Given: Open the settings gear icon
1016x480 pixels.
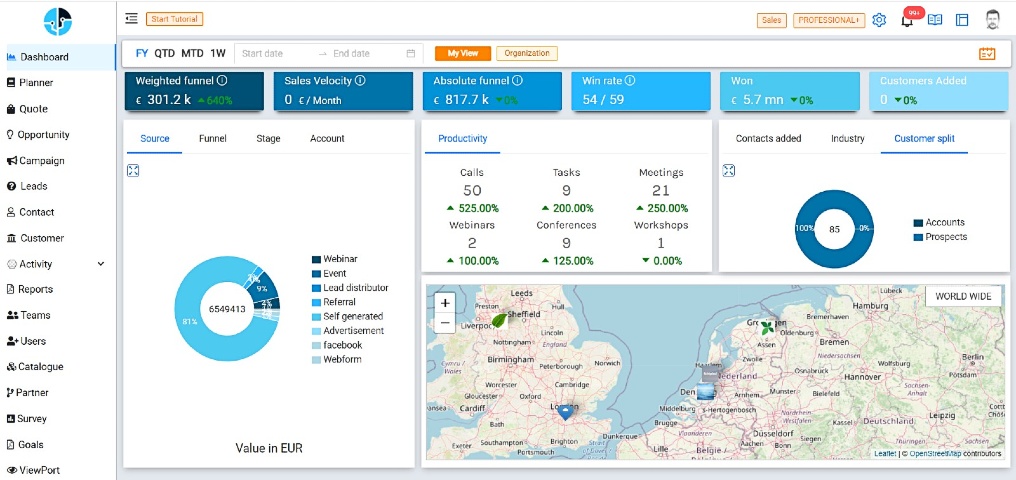Looking at the screenshot, I should 879,20.
